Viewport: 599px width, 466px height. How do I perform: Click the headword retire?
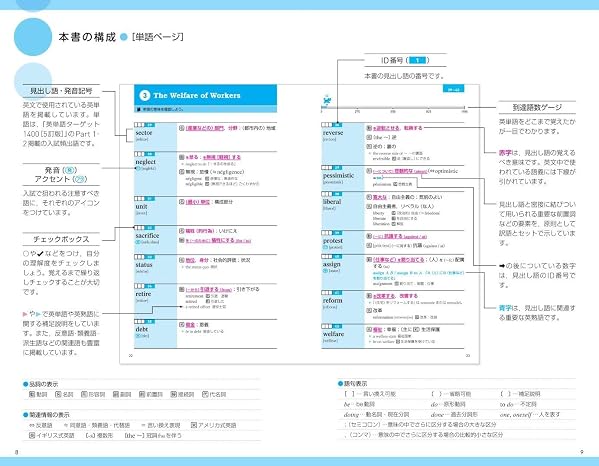[143, 294]
